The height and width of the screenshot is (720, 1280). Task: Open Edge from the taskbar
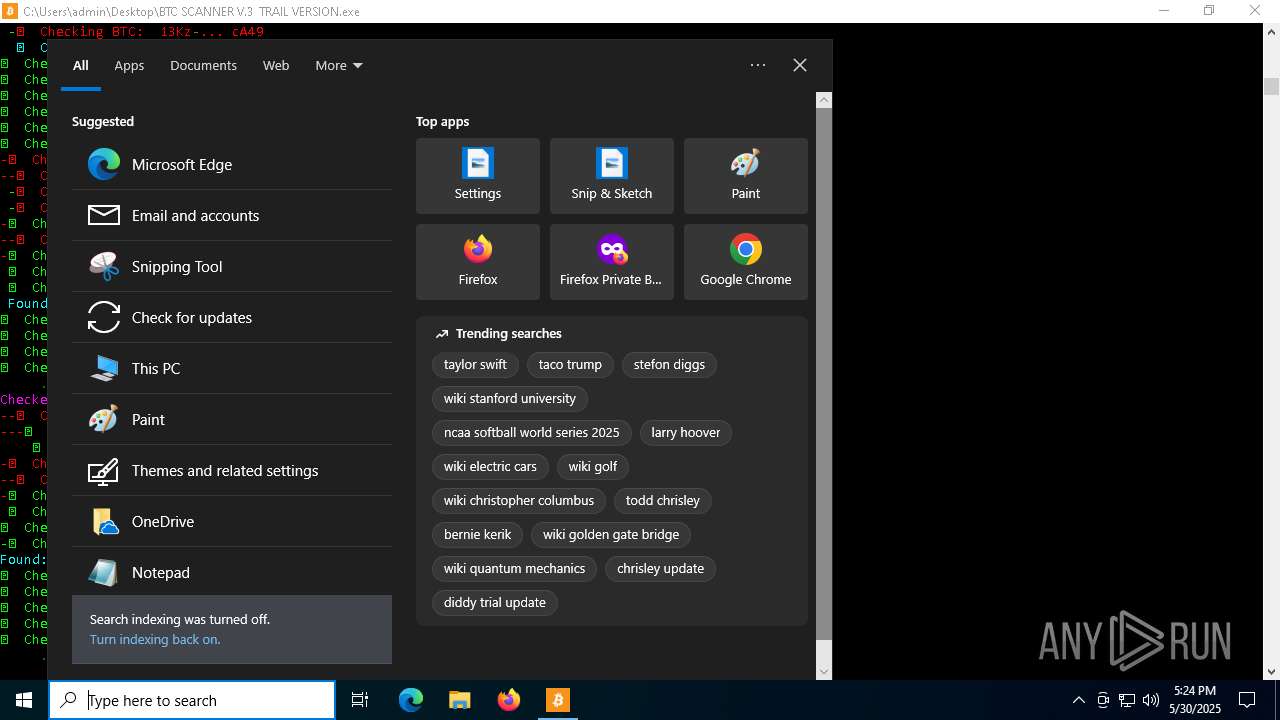411,700
